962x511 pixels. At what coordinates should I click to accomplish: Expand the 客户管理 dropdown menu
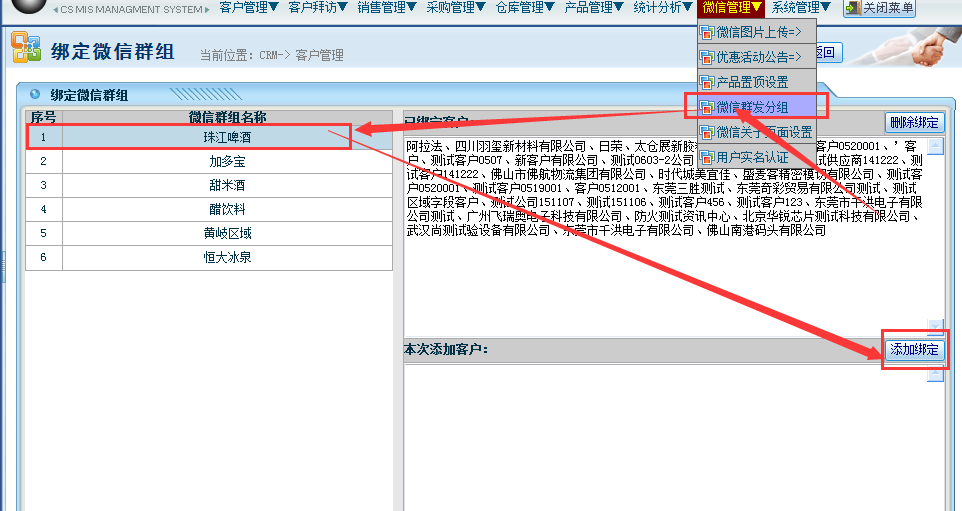[x=249, y=8]
